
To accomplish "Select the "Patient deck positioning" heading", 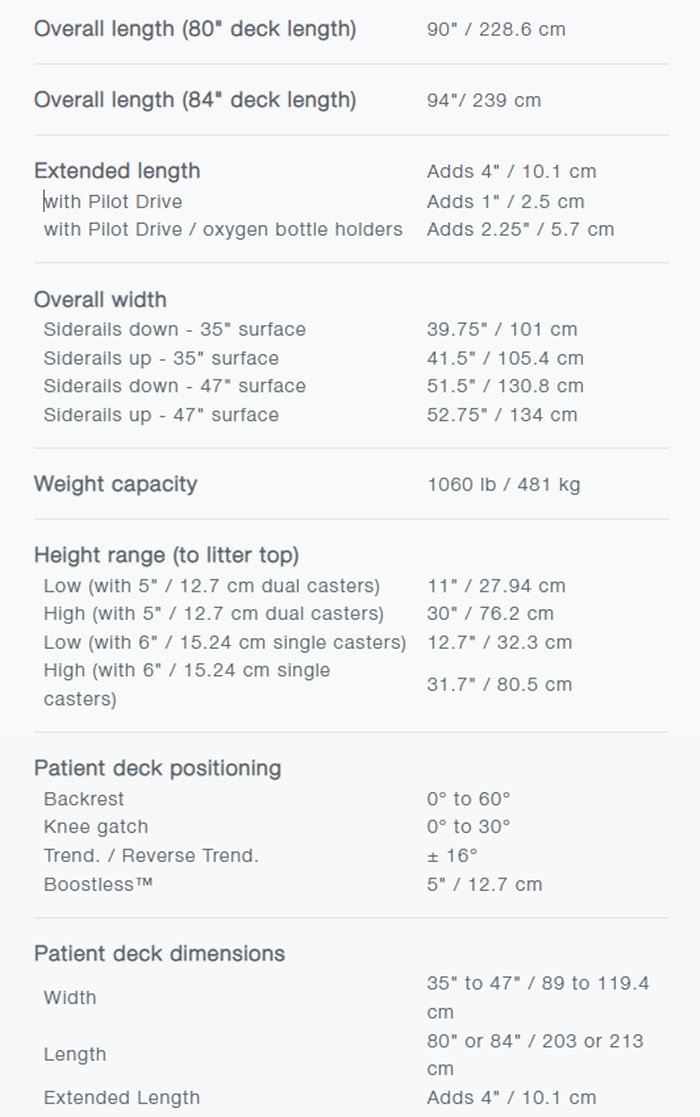I will 157,768.
